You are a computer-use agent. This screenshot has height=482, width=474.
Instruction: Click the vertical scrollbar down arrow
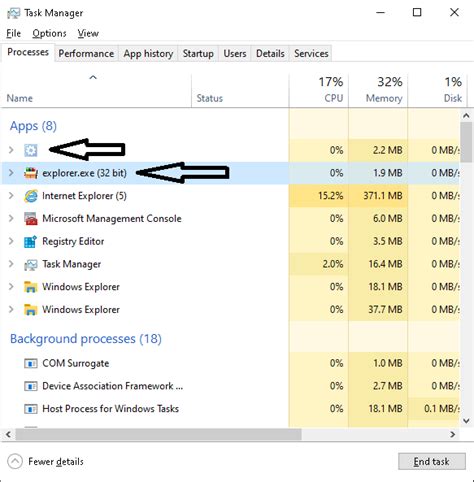coord(466,421)
